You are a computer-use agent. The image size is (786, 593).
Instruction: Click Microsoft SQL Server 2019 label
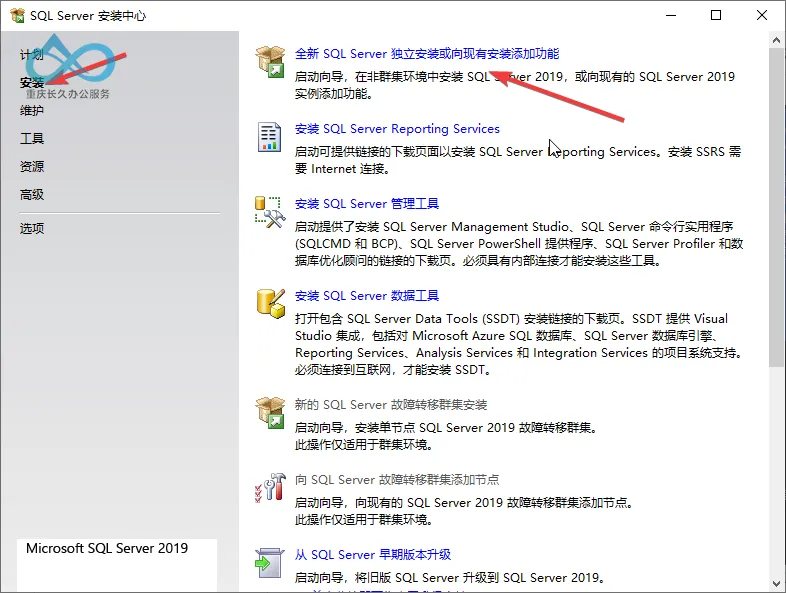(107, 548)
